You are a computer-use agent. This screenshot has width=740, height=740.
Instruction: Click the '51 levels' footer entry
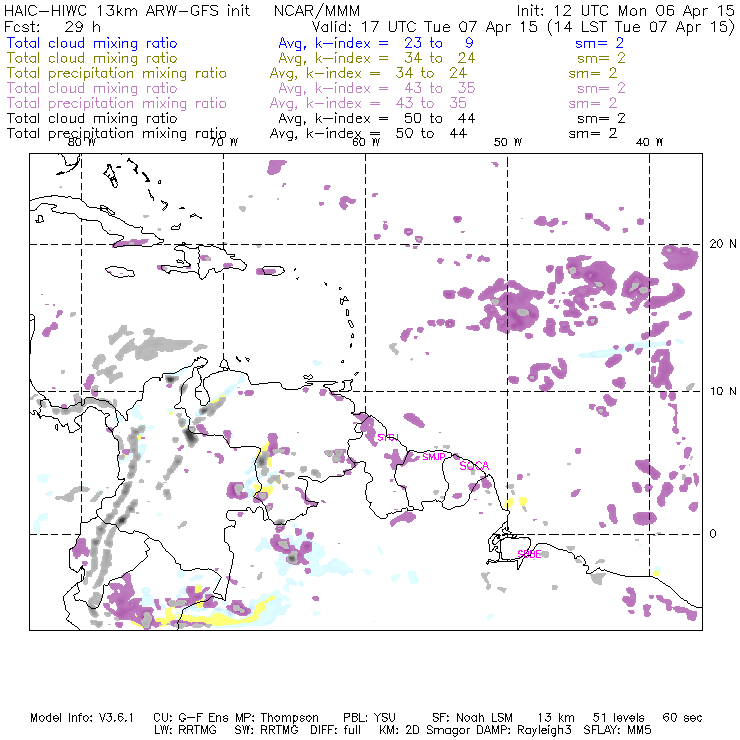point(618,718)
